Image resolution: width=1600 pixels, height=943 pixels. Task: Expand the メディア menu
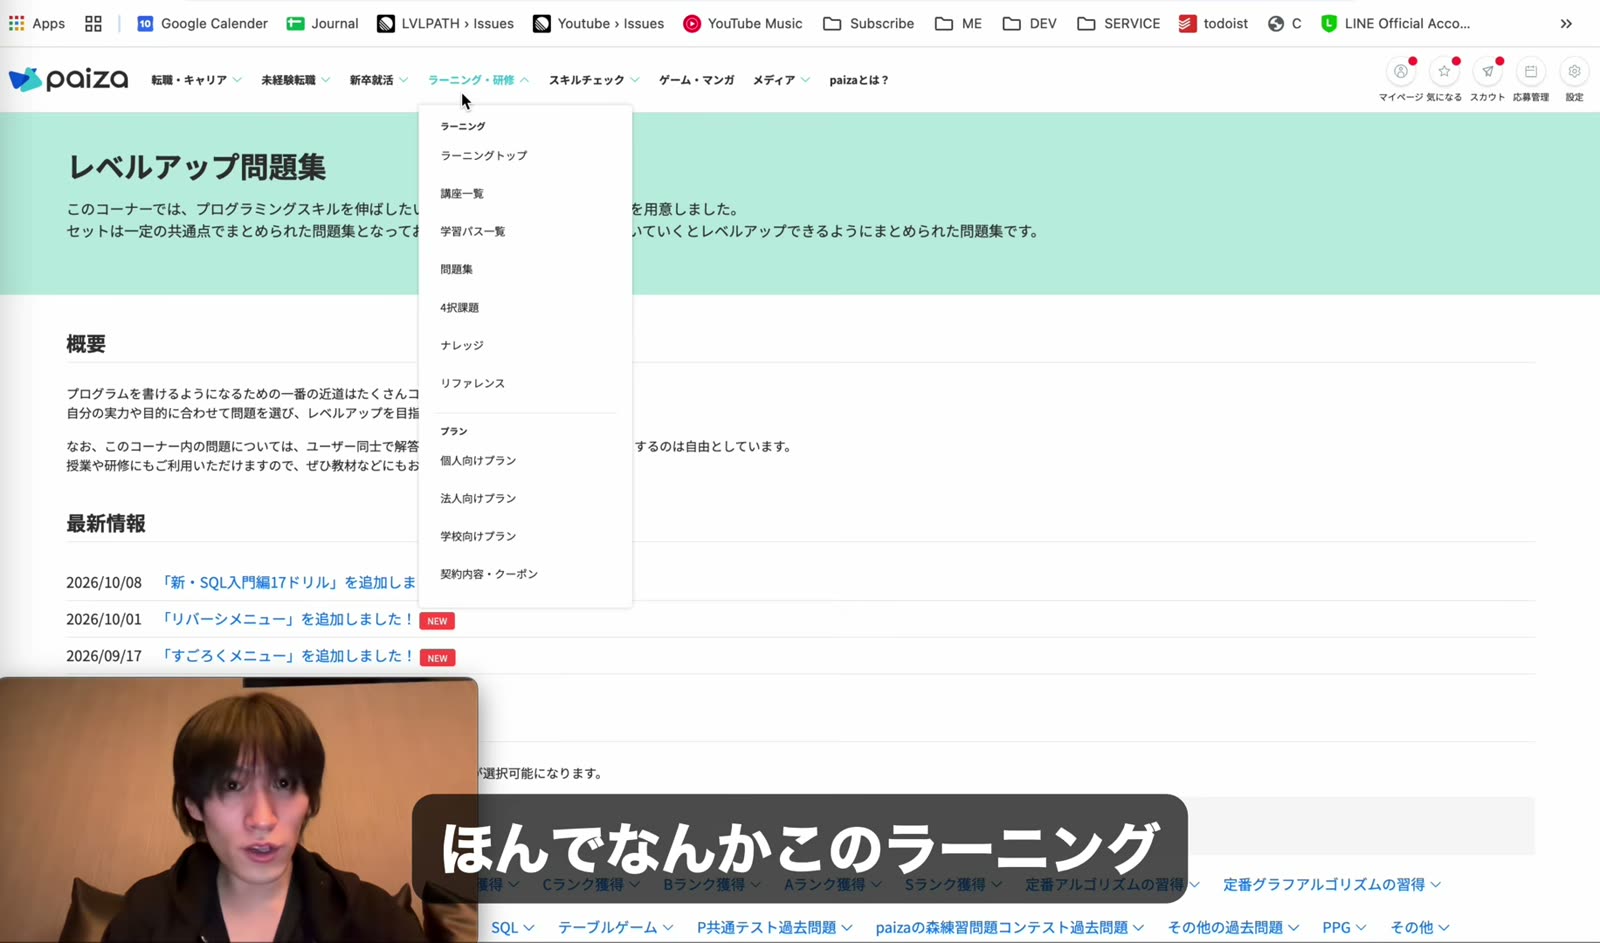(781, 80)
